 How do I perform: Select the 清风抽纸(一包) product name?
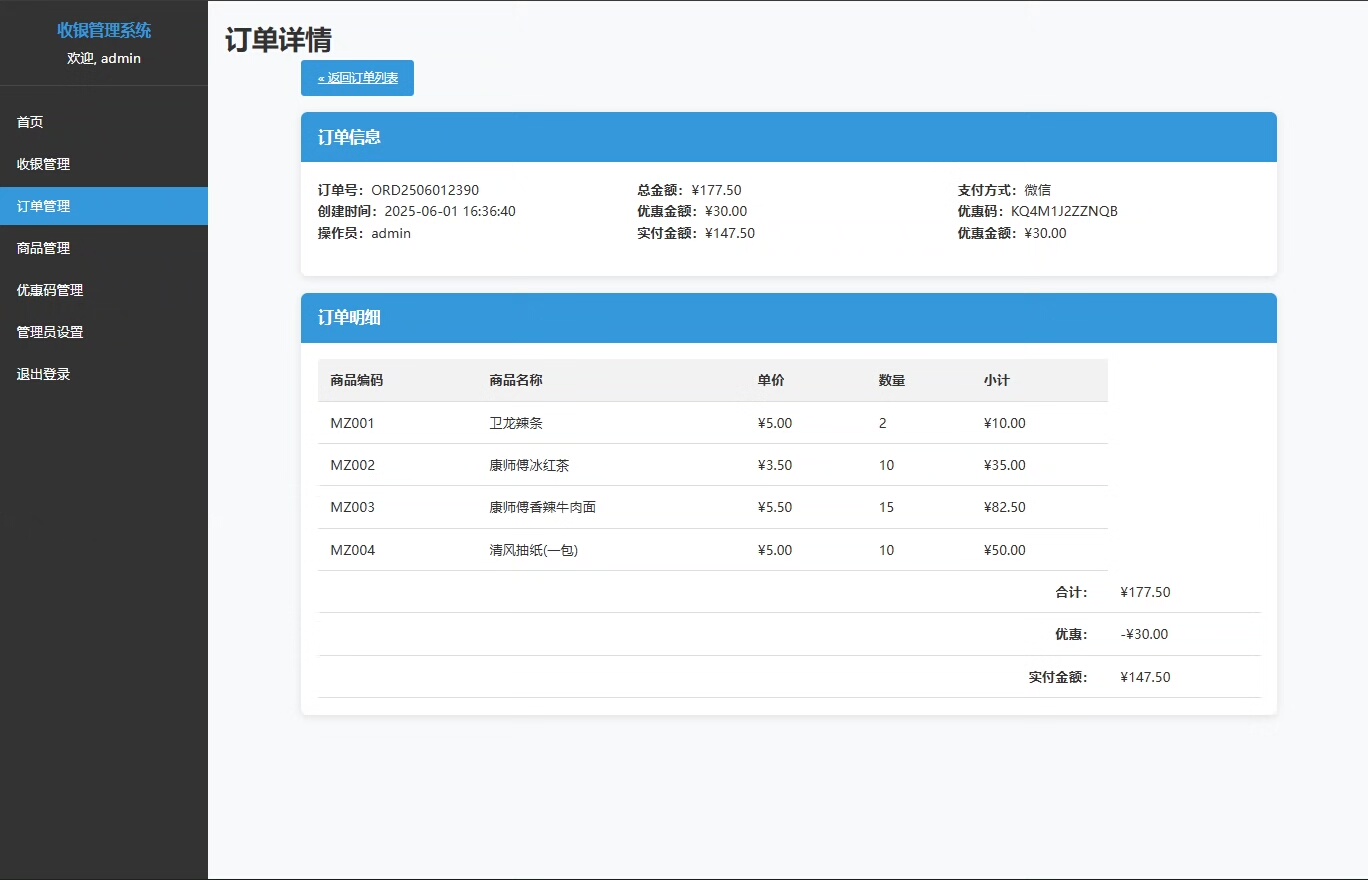pos(533,550)
